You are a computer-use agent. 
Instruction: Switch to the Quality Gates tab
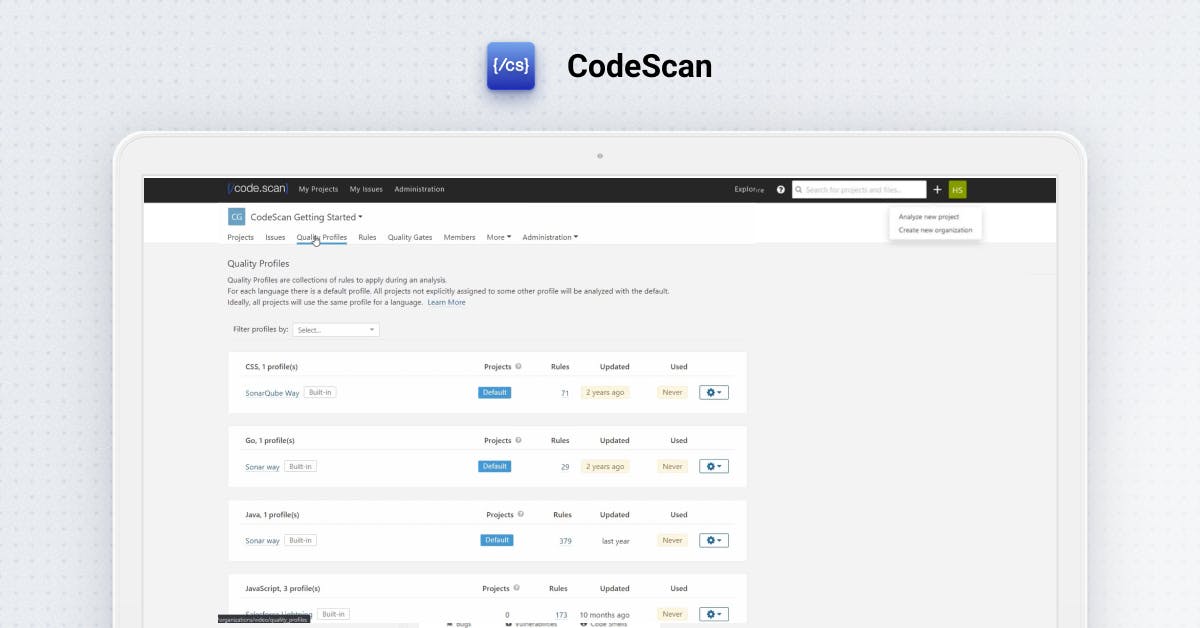(410, 237)
